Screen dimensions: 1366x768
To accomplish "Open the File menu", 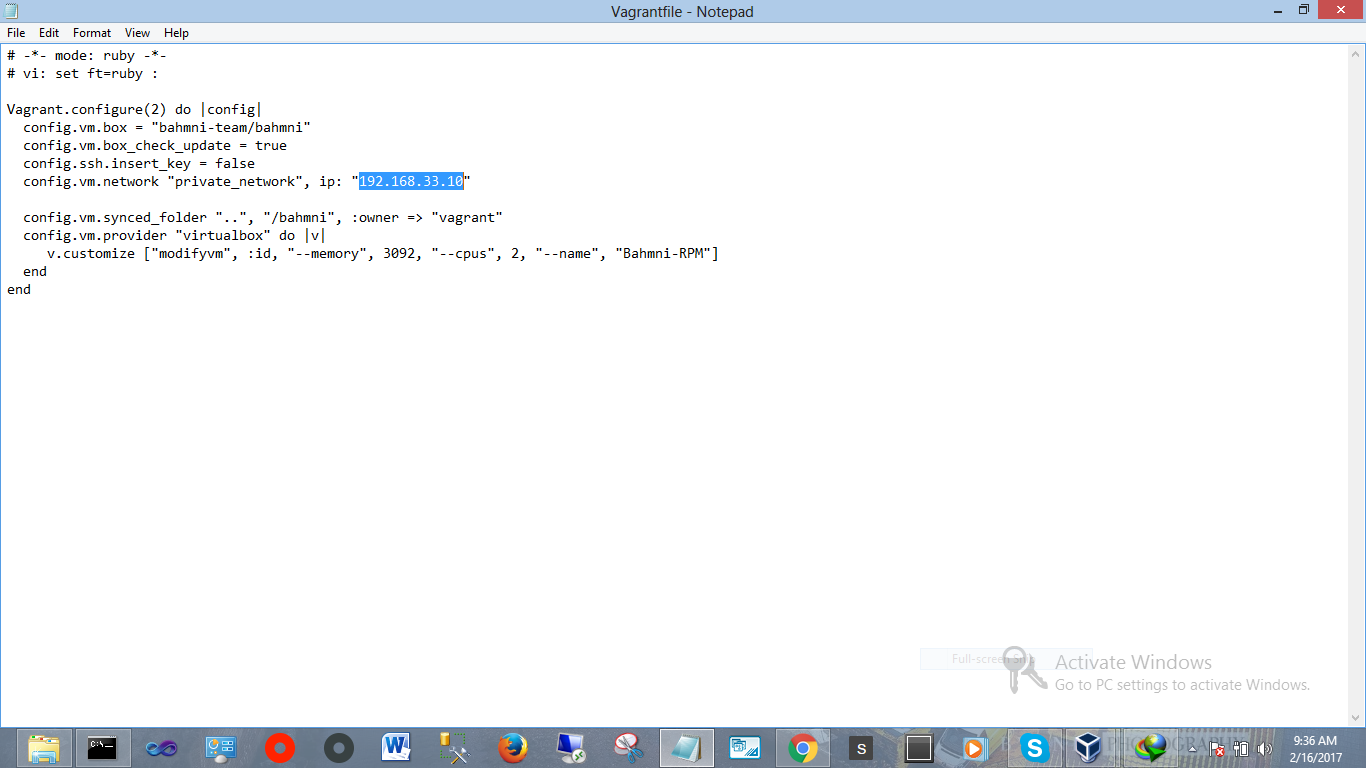I will (x=16, y=33).
